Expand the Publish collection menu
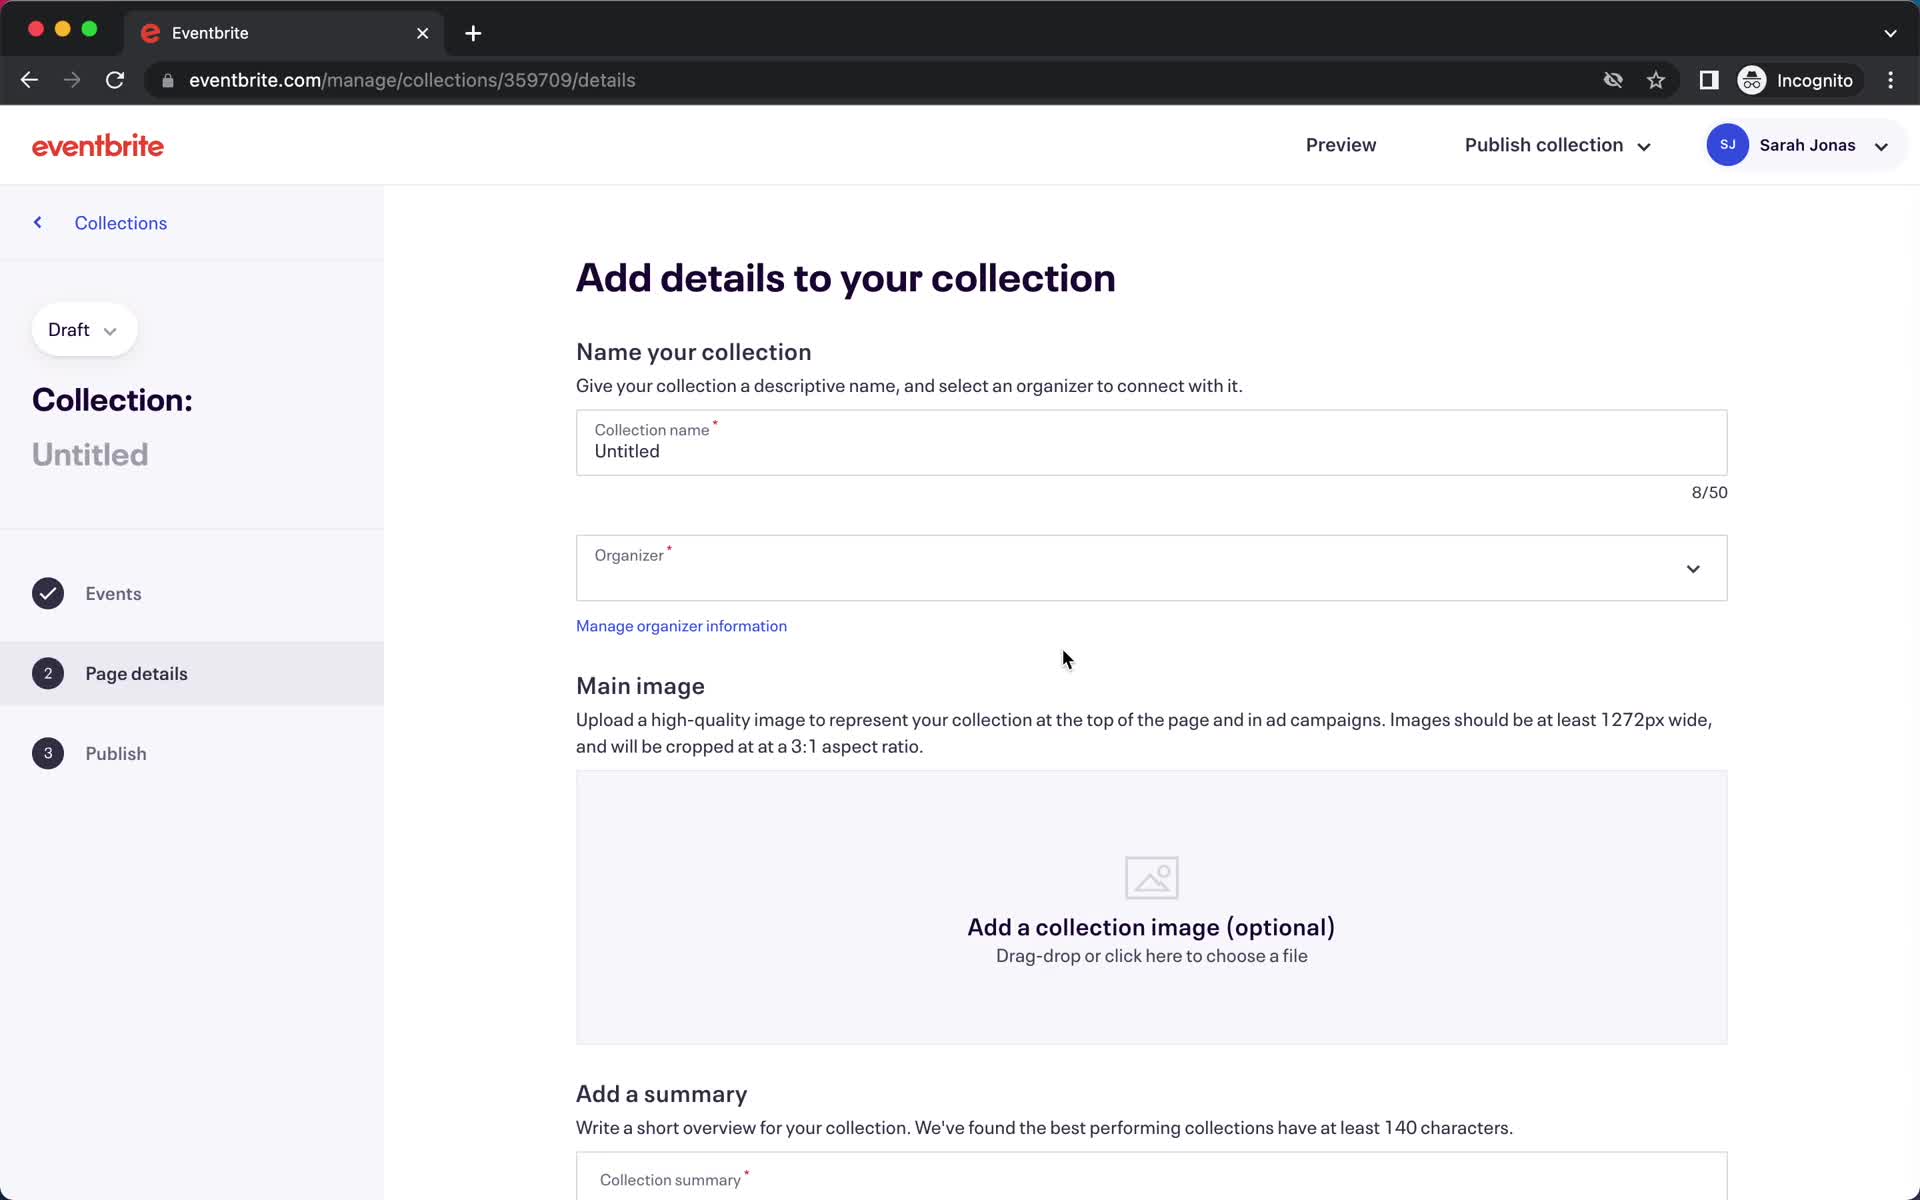The height and width of the screenshot is (1200, 1920). (1644, 145)
